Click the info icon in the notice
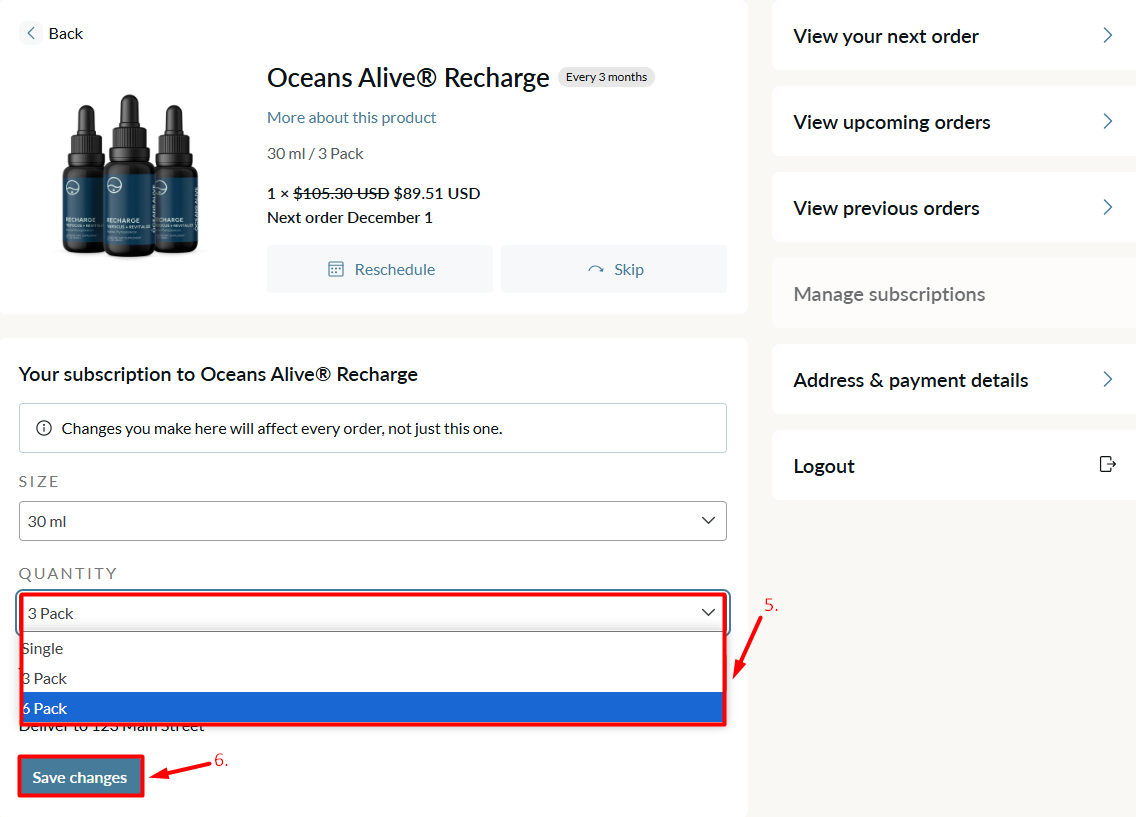This screenshot has height=817, width=1136. pyautogui.click(x=44, y=428)
